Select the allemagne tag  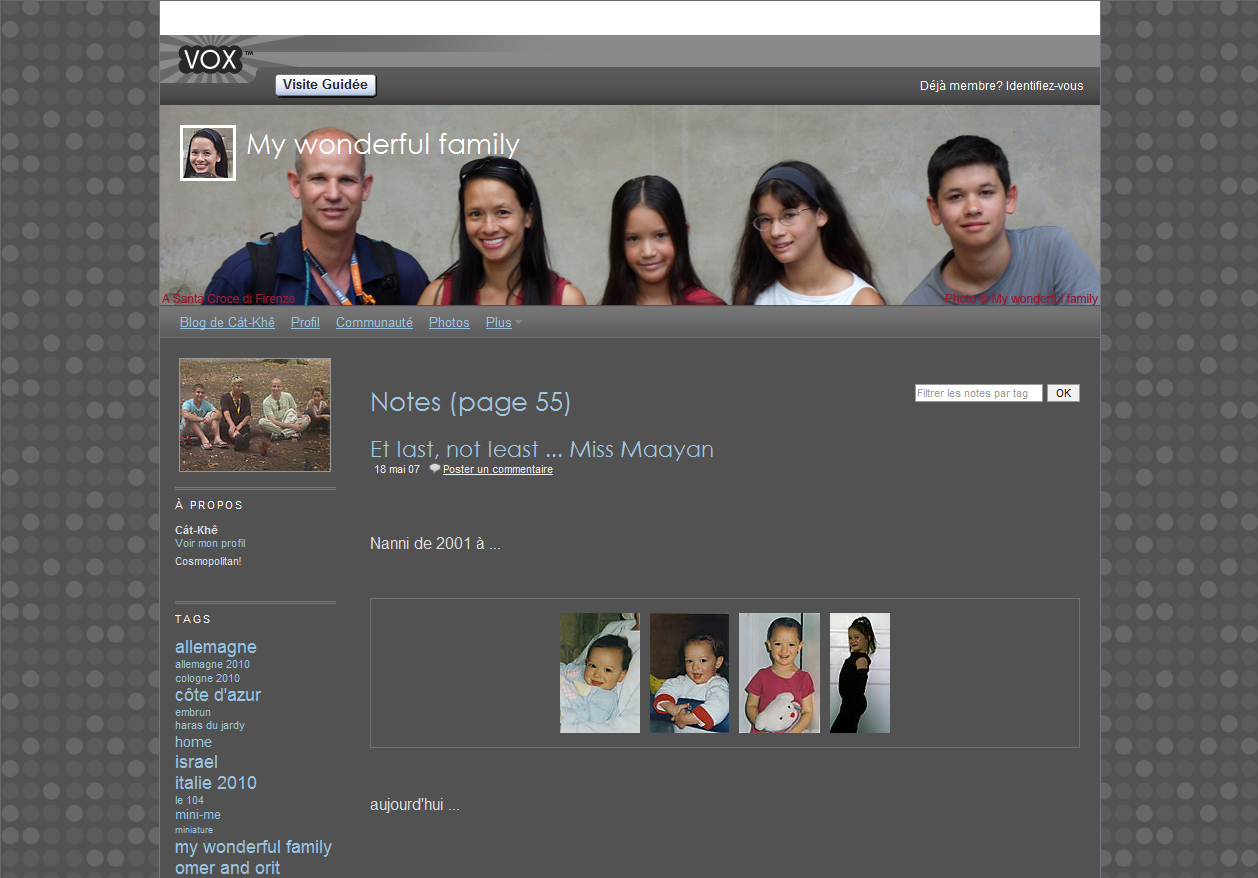tap(215, 647)
